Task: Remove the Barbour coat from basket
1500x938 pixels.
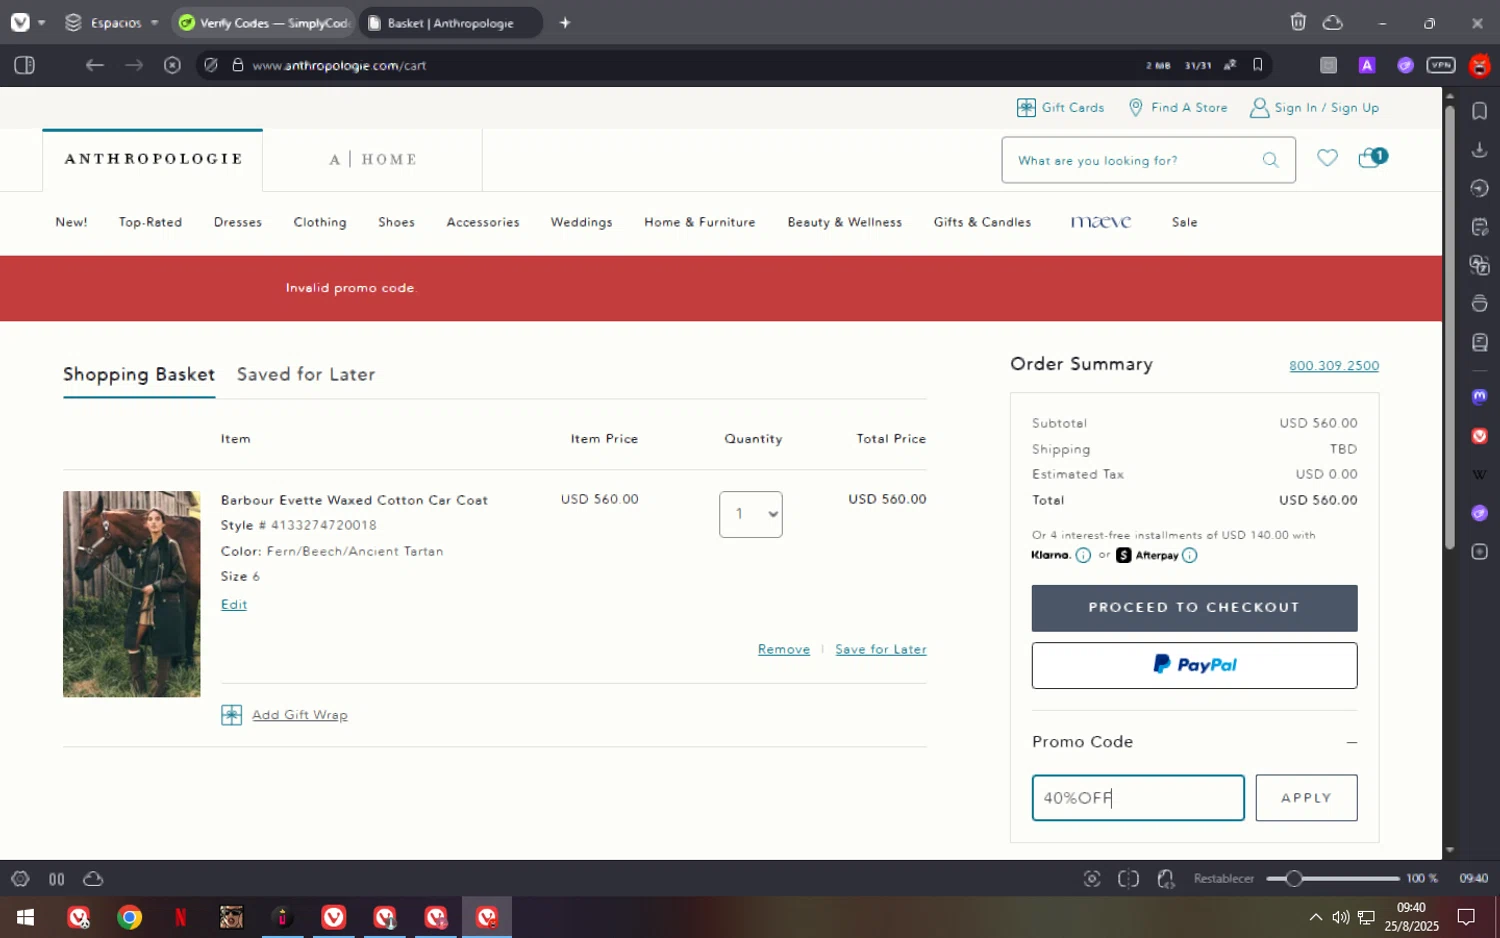Action: click(x=784, y=649)
